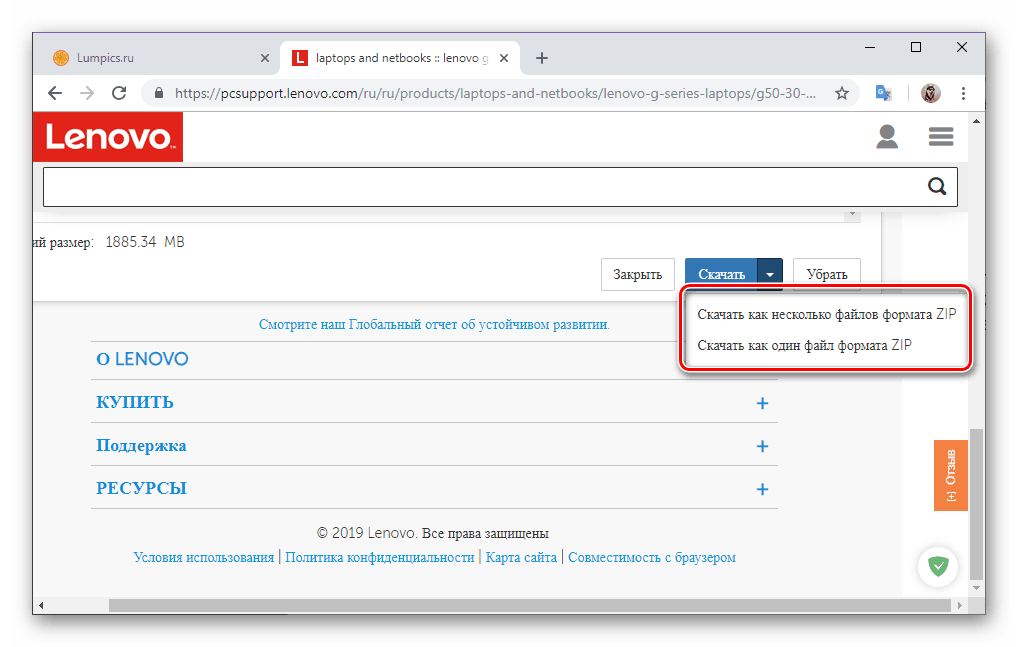
Task: Open the Lenovo hamburger menu
Action: pos(941,137)
